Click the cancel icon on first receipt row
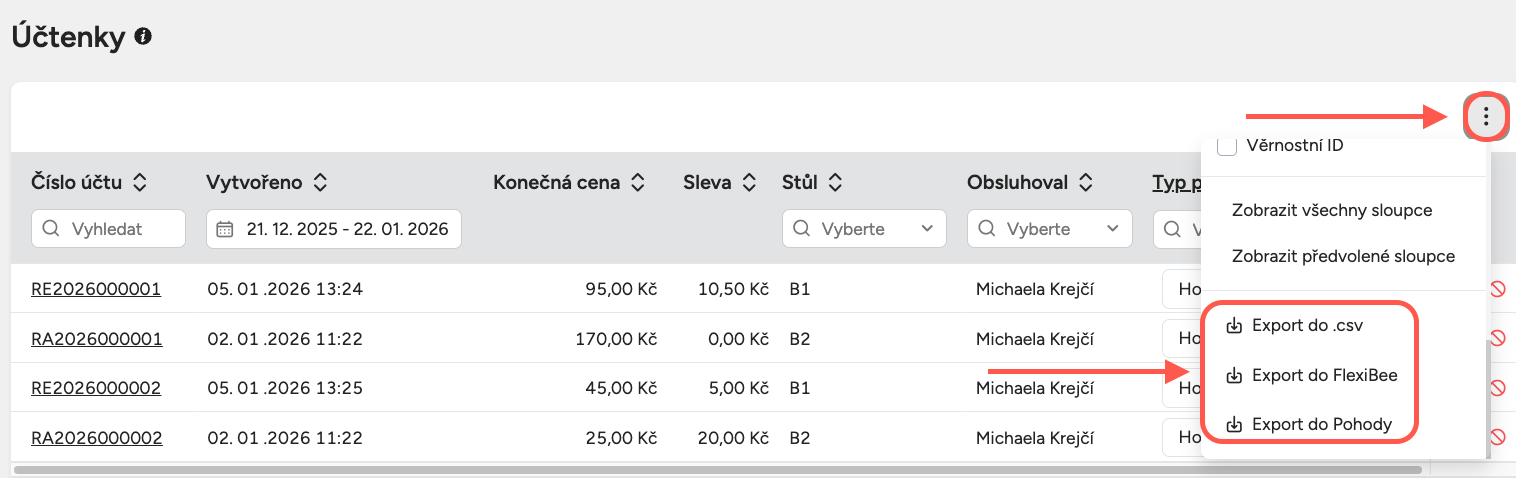The image size is (1516, 478). click(1497, 289)
